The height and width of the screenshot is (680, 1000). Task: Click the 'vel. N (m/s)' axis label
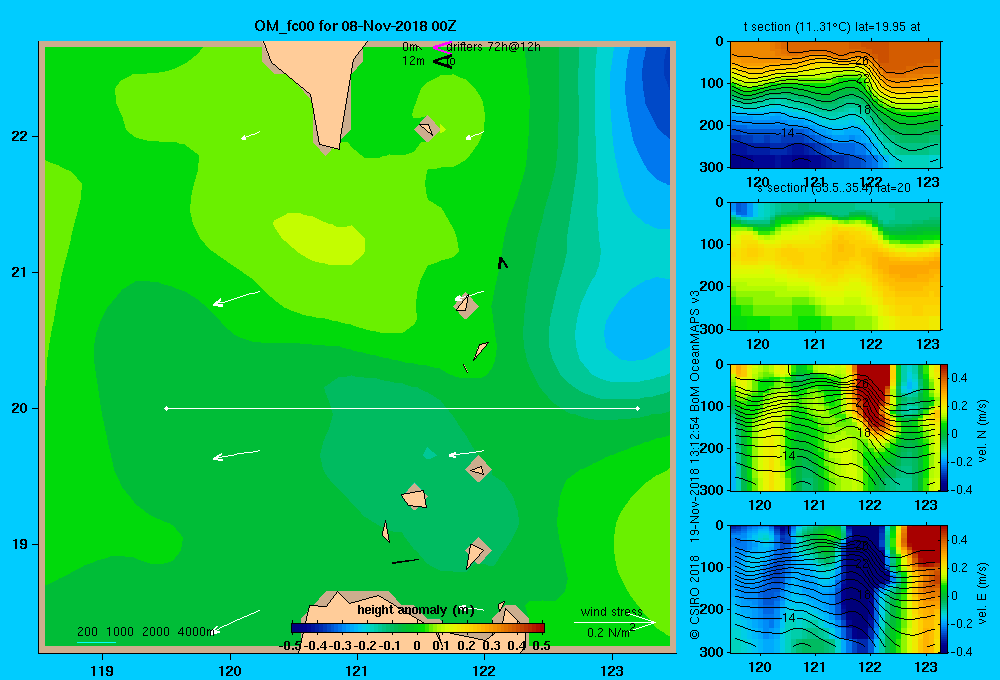[x=983, y=431]
